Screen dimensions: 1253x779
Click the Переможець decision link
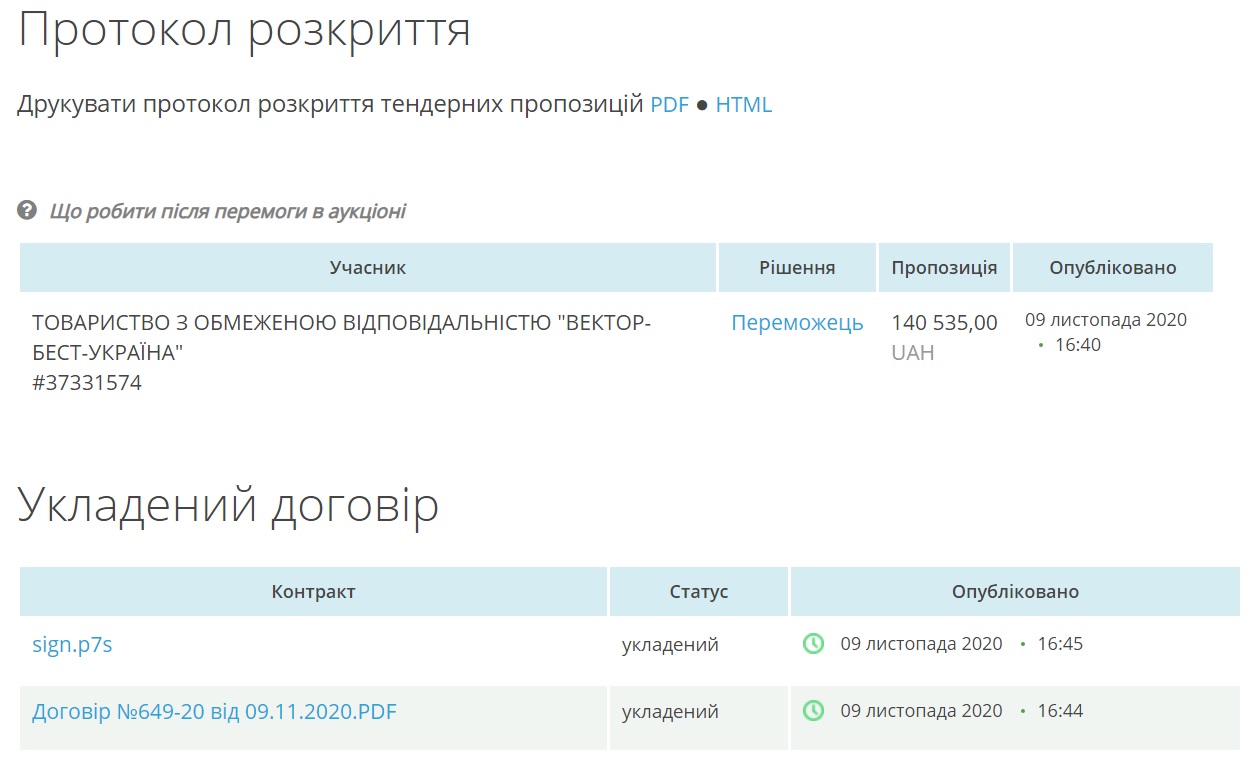point(797,323)
